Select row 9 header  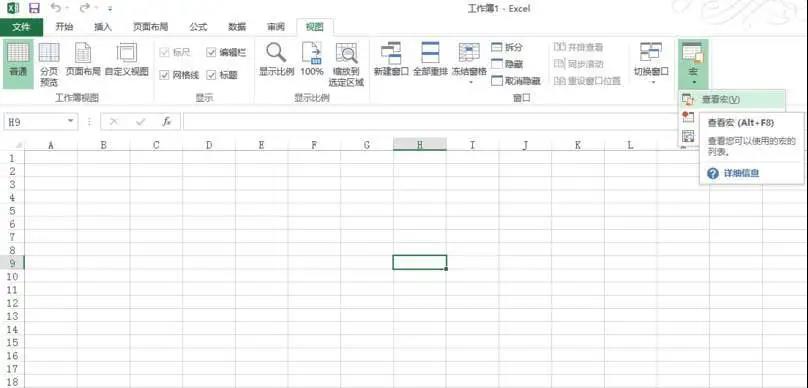pyautogui.click(x=12, y=263)
